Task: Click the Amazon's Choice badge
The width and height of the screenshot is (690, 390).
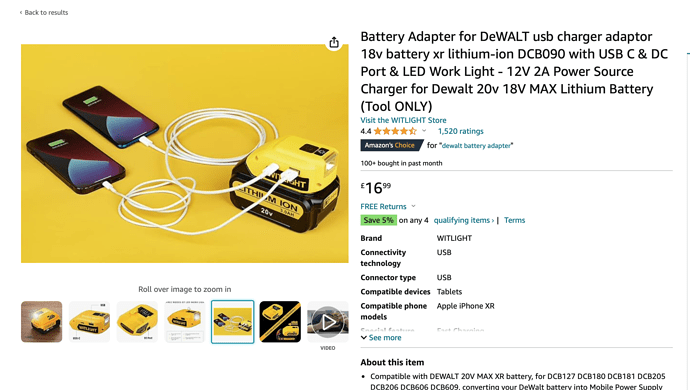Action: point(391,145)
